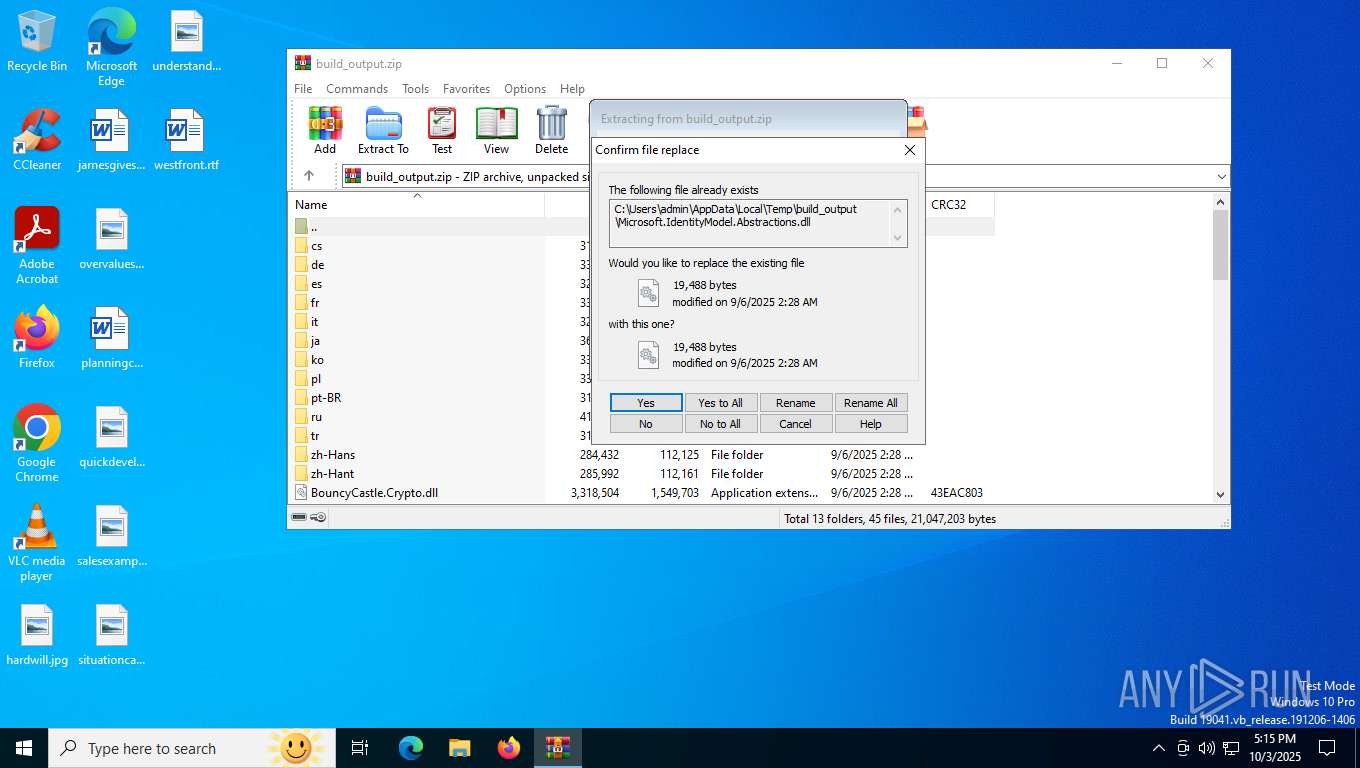Click No in file replace dialog

[646, 424]
